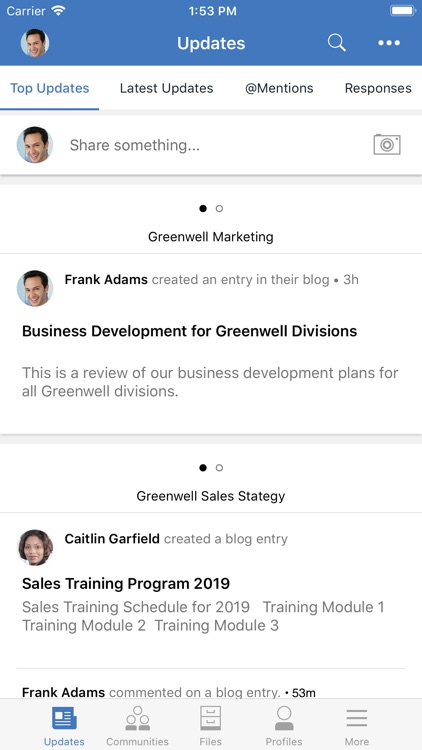
Task: Open the Responses tab
Action: pyautogui.click(x=378, y=88)
